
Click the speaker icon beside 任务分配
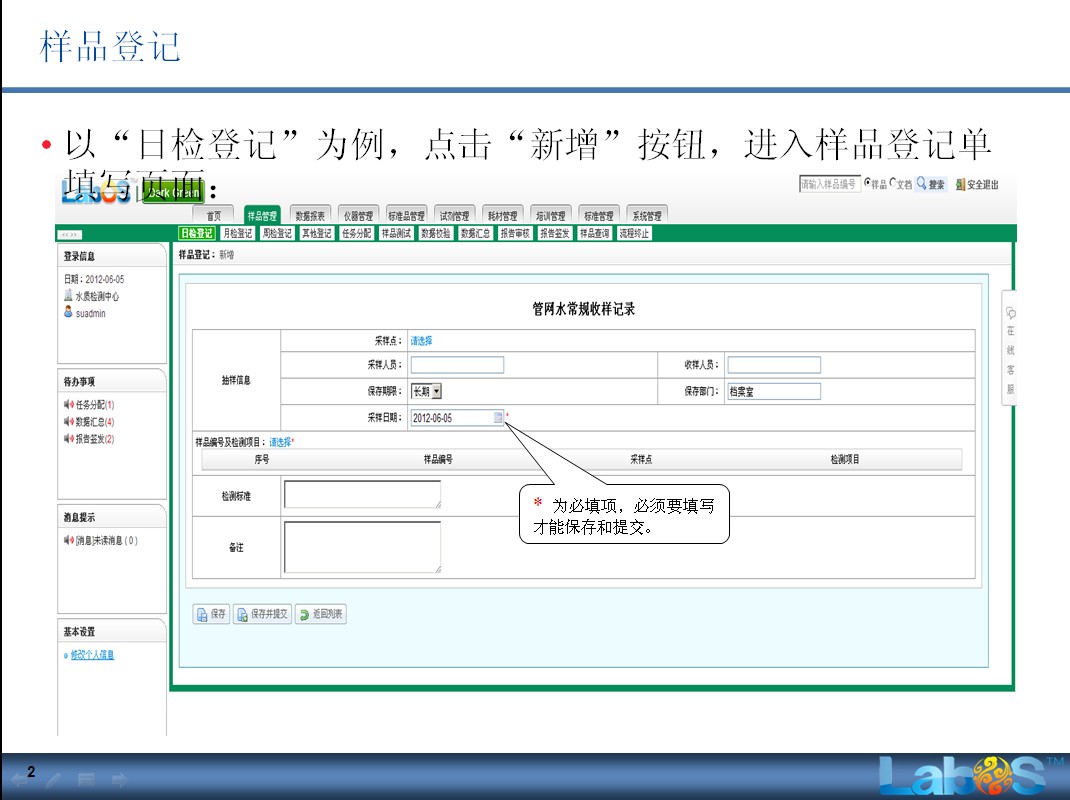coord(68,405)
